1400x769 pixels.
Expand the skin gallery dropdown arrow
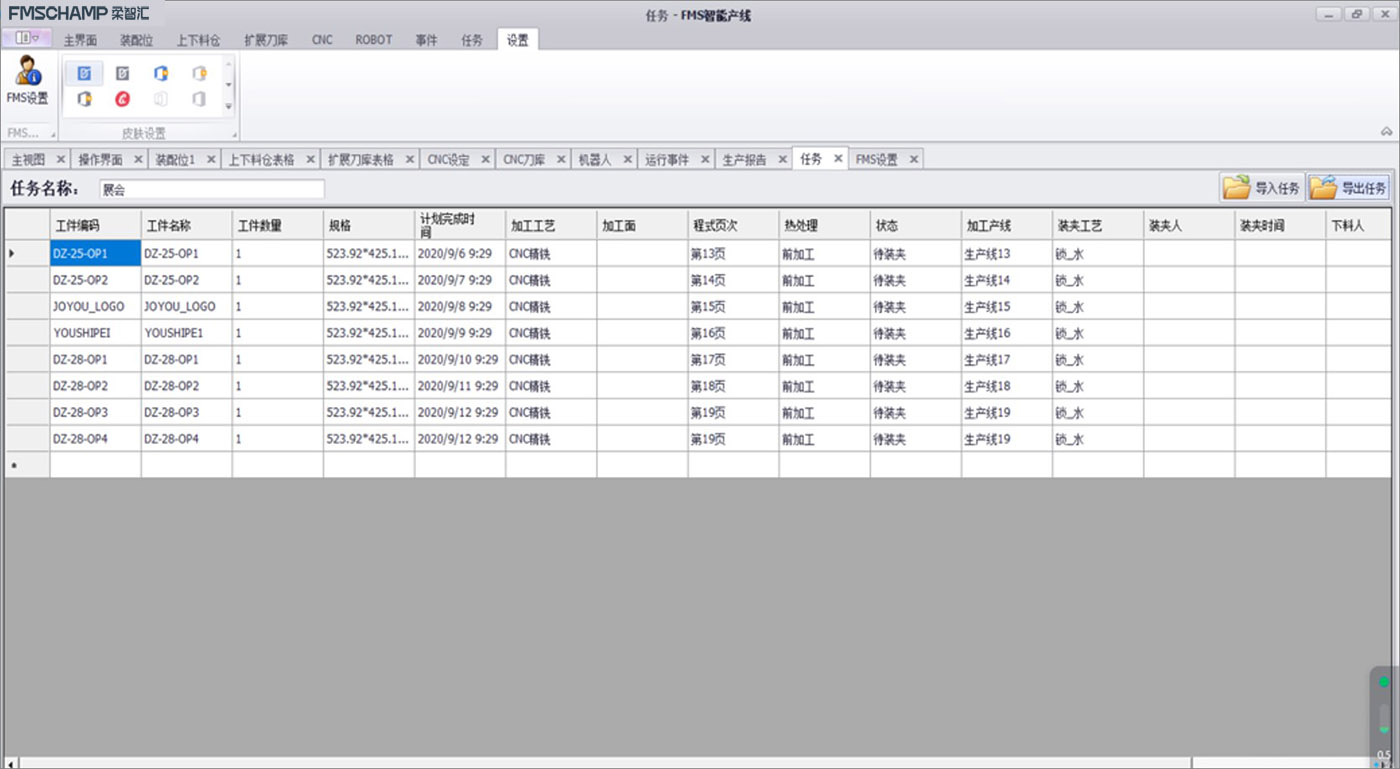[228, 106]
